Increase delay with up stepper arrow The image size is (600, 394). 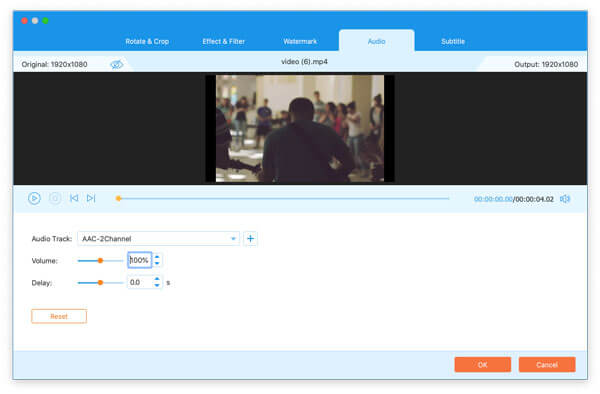tap(157, 279)
